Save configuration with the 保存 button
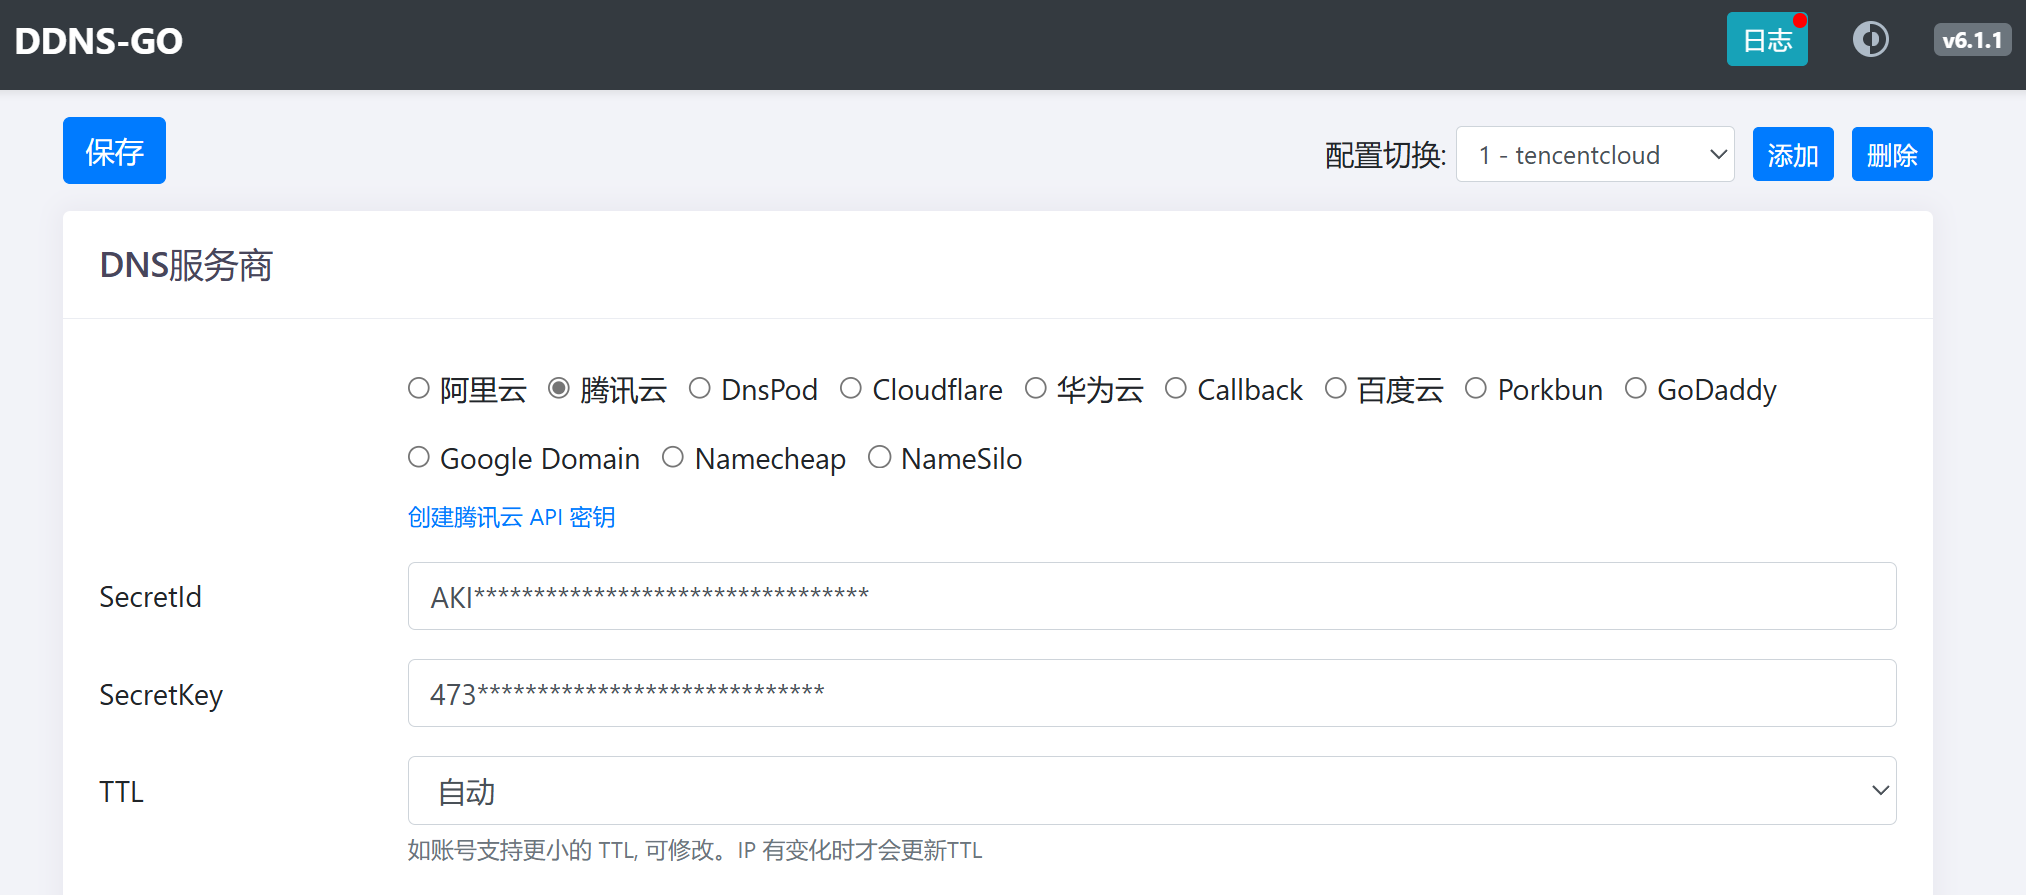 (114, 151)
